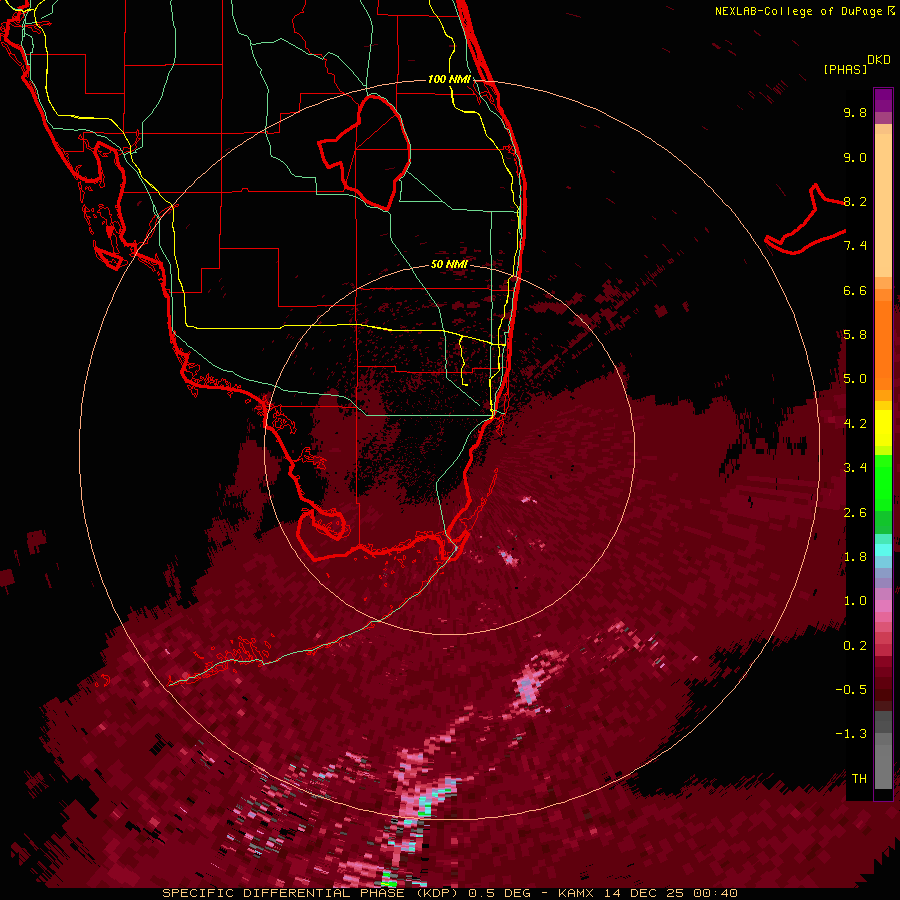Click the 14 DEC 25 date text
The image size is (900, 900).
643,893
